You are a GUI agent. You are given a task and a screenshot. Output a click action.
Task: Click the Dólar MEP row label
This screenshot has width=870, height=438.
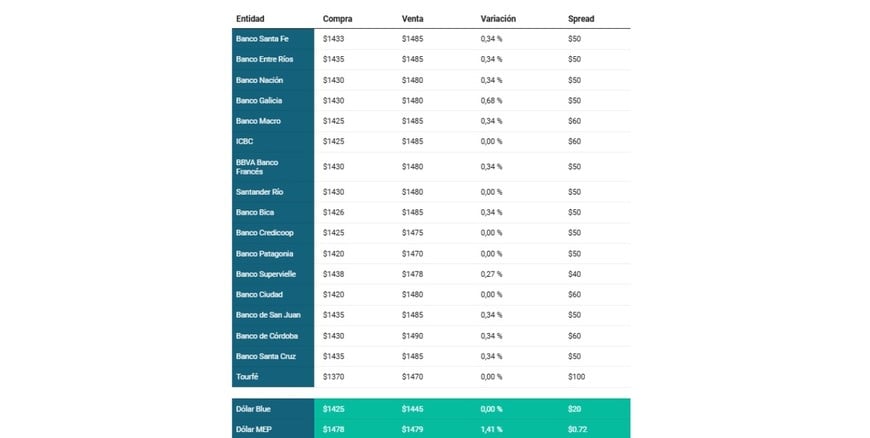pyautogui.click(x=254, y=429)
